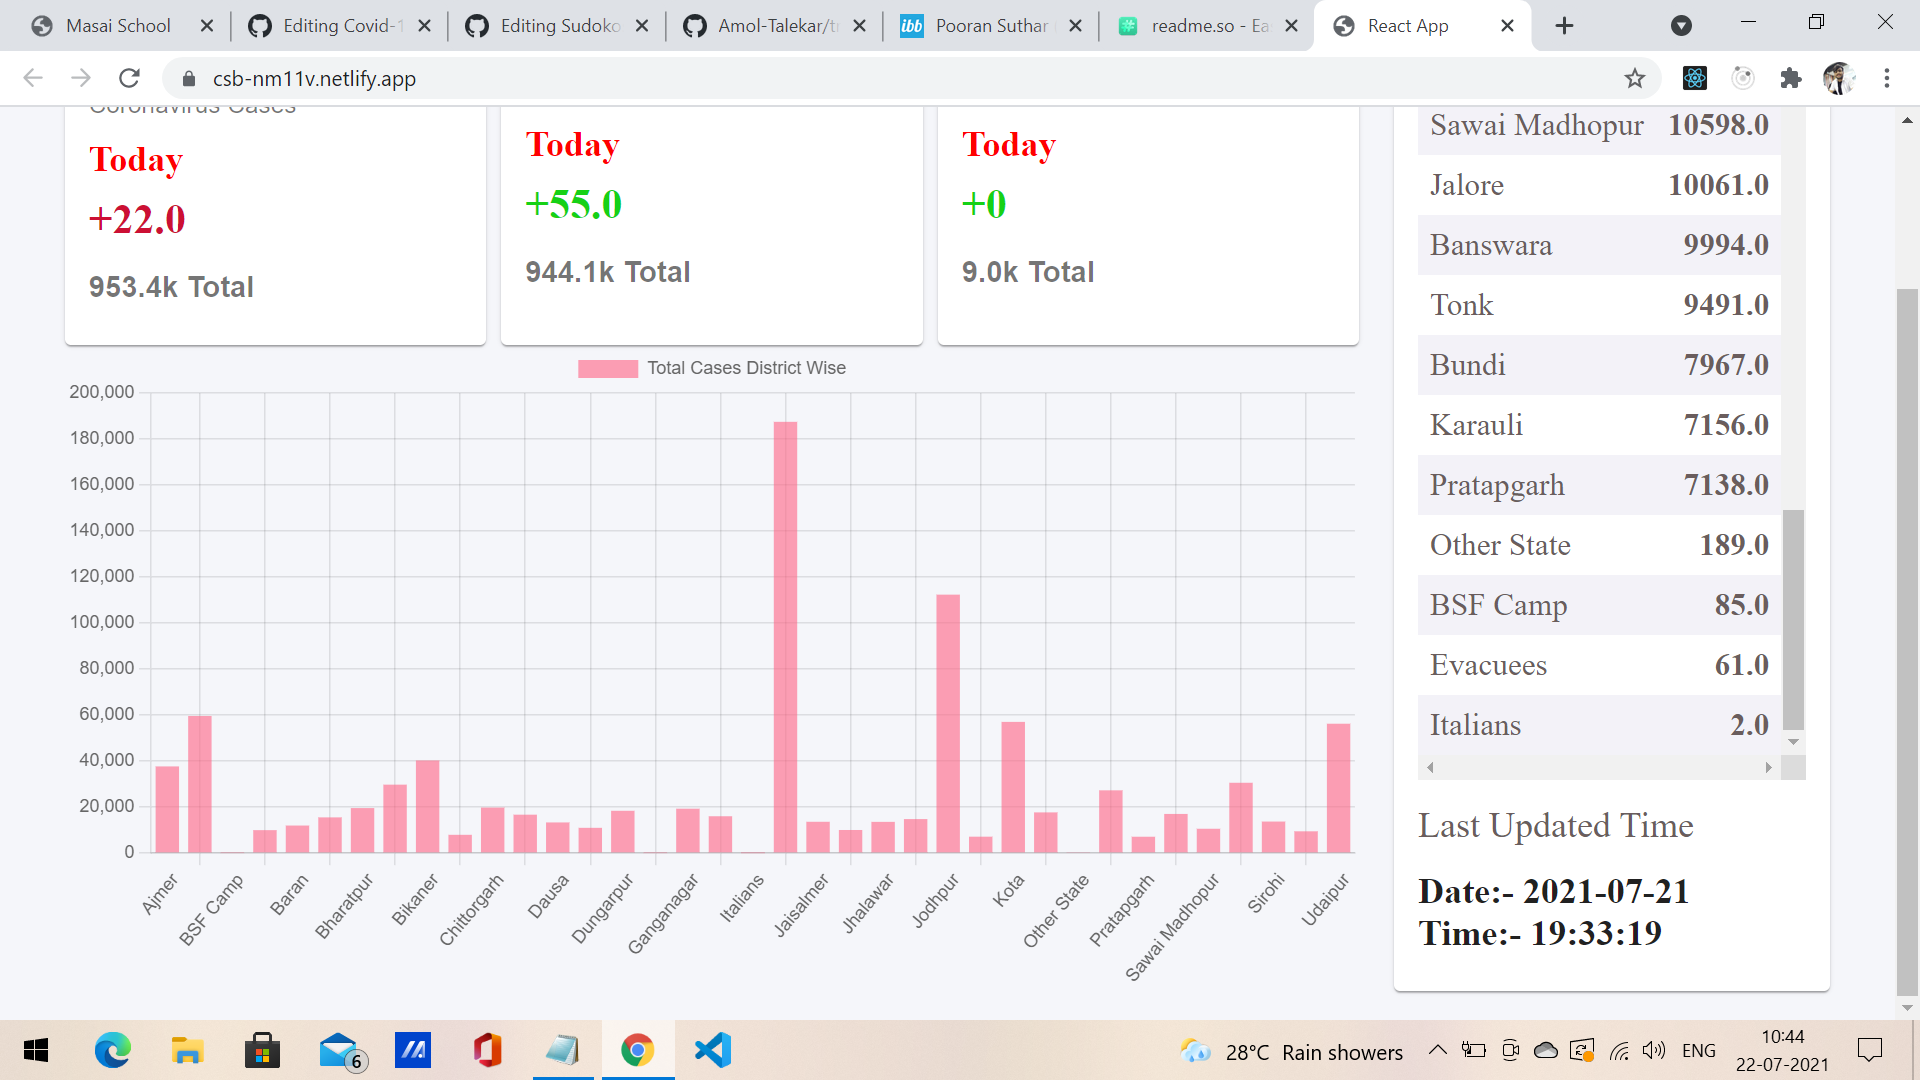Image resolution: width=1920 pixels, height=1080 pixels.
Task: Click table horizontal scroll left arrow
Action: [x=1430, y=767]
